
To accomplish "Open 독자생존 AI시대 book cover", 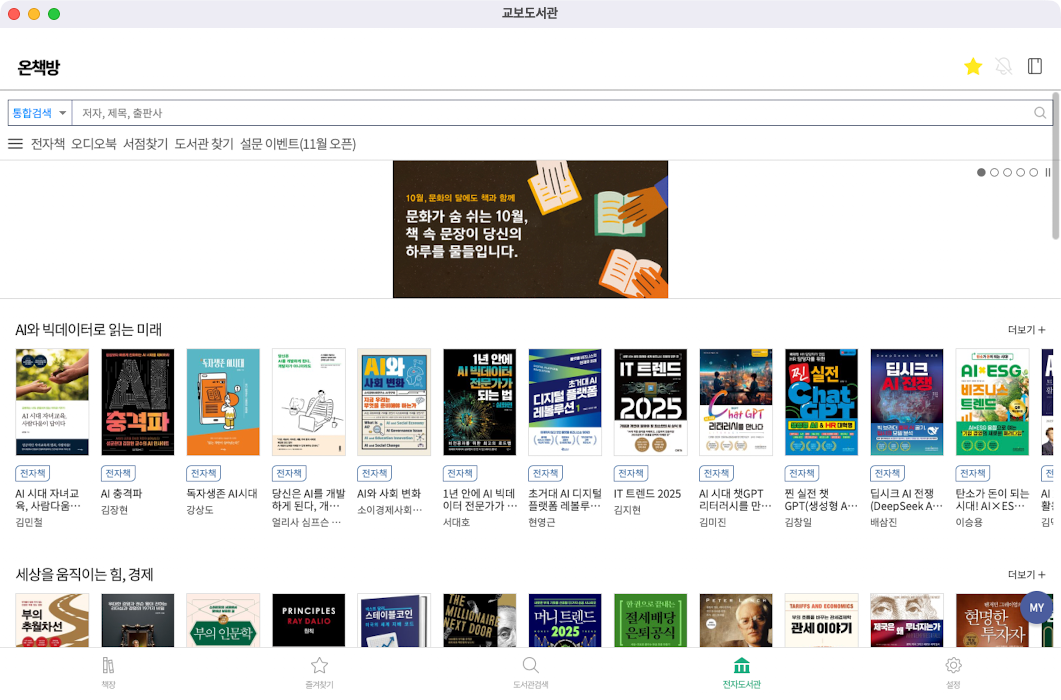I will pyautogui.click(x=223, y=402).
